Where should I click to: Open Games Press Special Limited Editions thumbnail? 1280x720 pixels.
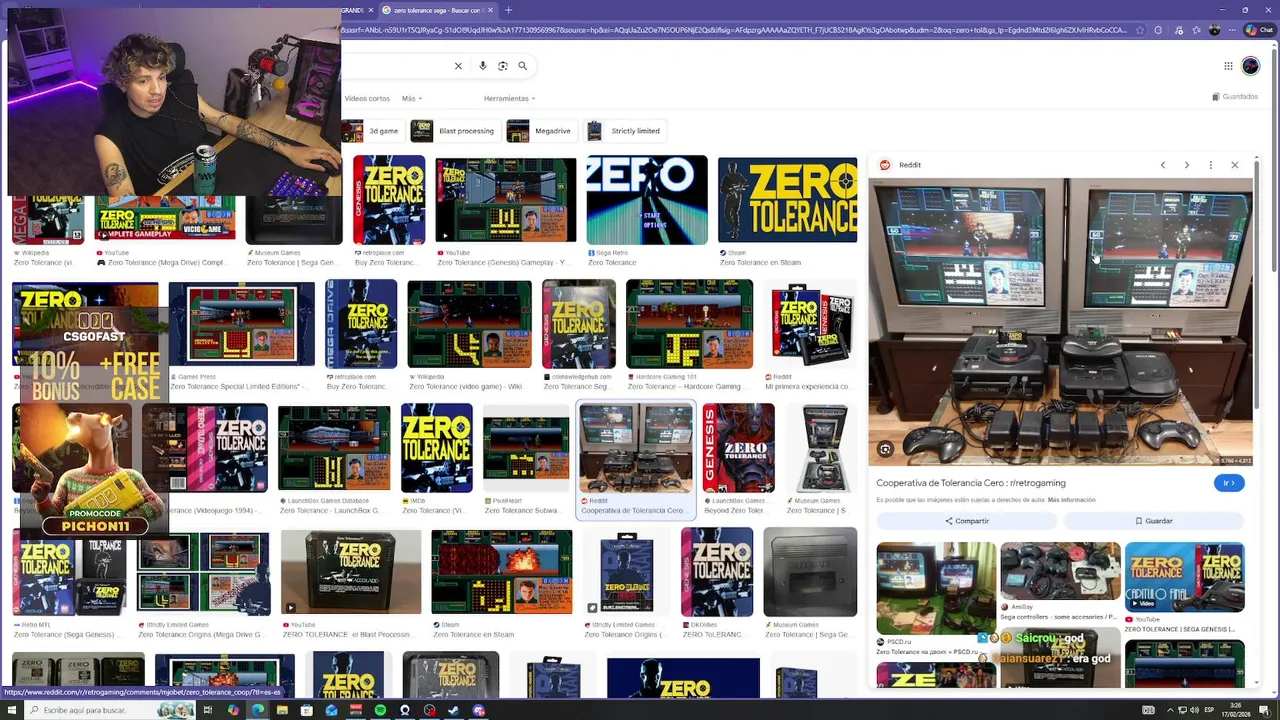click(241, 324)
